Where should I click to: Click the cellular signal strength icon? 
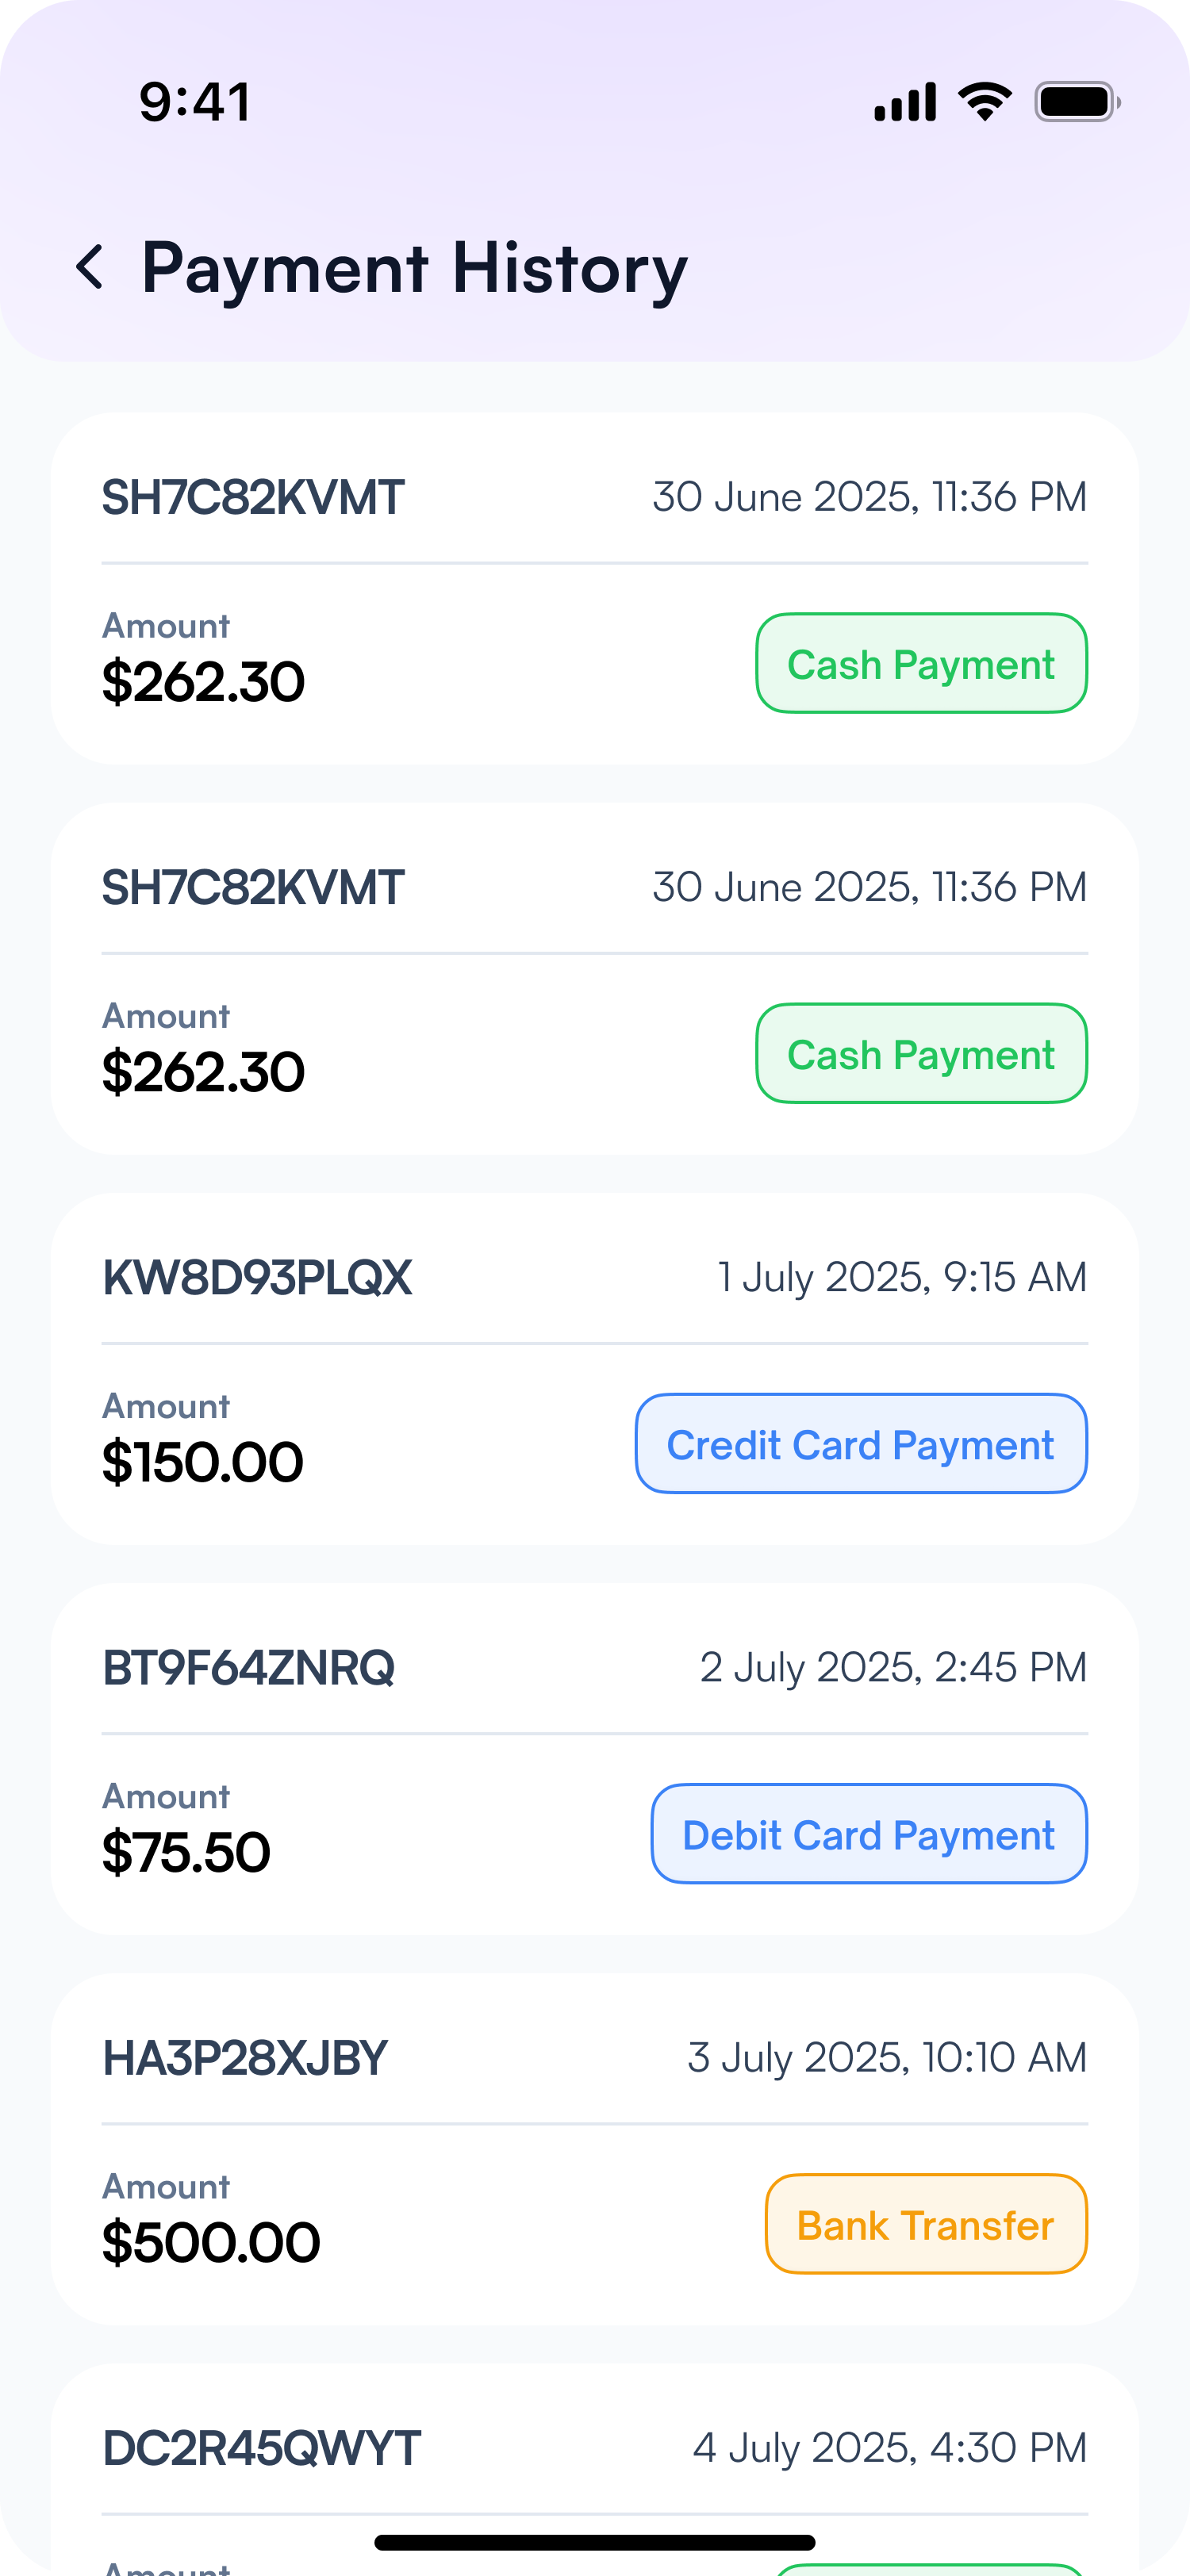click(x=905, y=102)
